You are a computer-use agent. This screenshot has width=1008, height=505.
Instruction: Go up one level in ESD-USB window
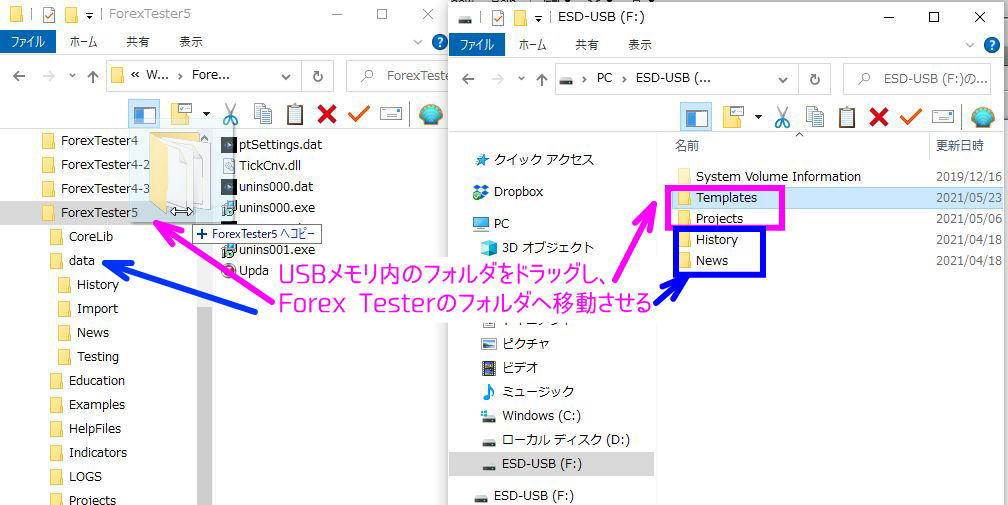(x=542, y=79)
